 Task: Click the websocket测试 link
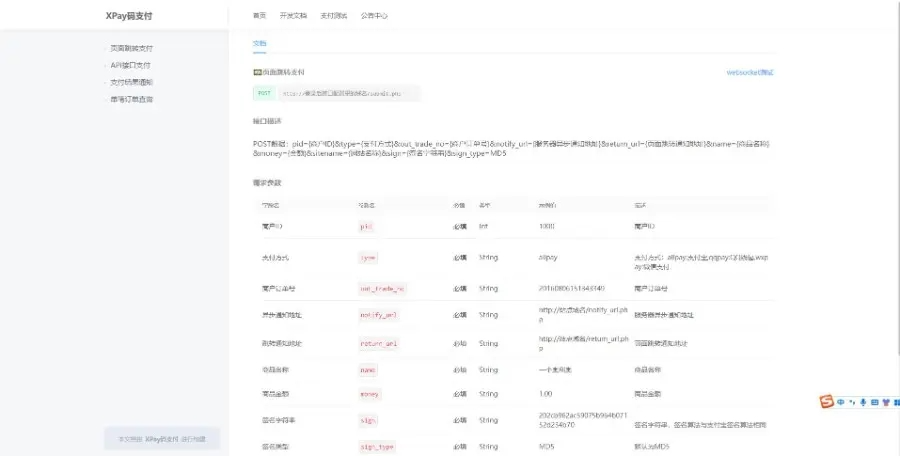750,72
